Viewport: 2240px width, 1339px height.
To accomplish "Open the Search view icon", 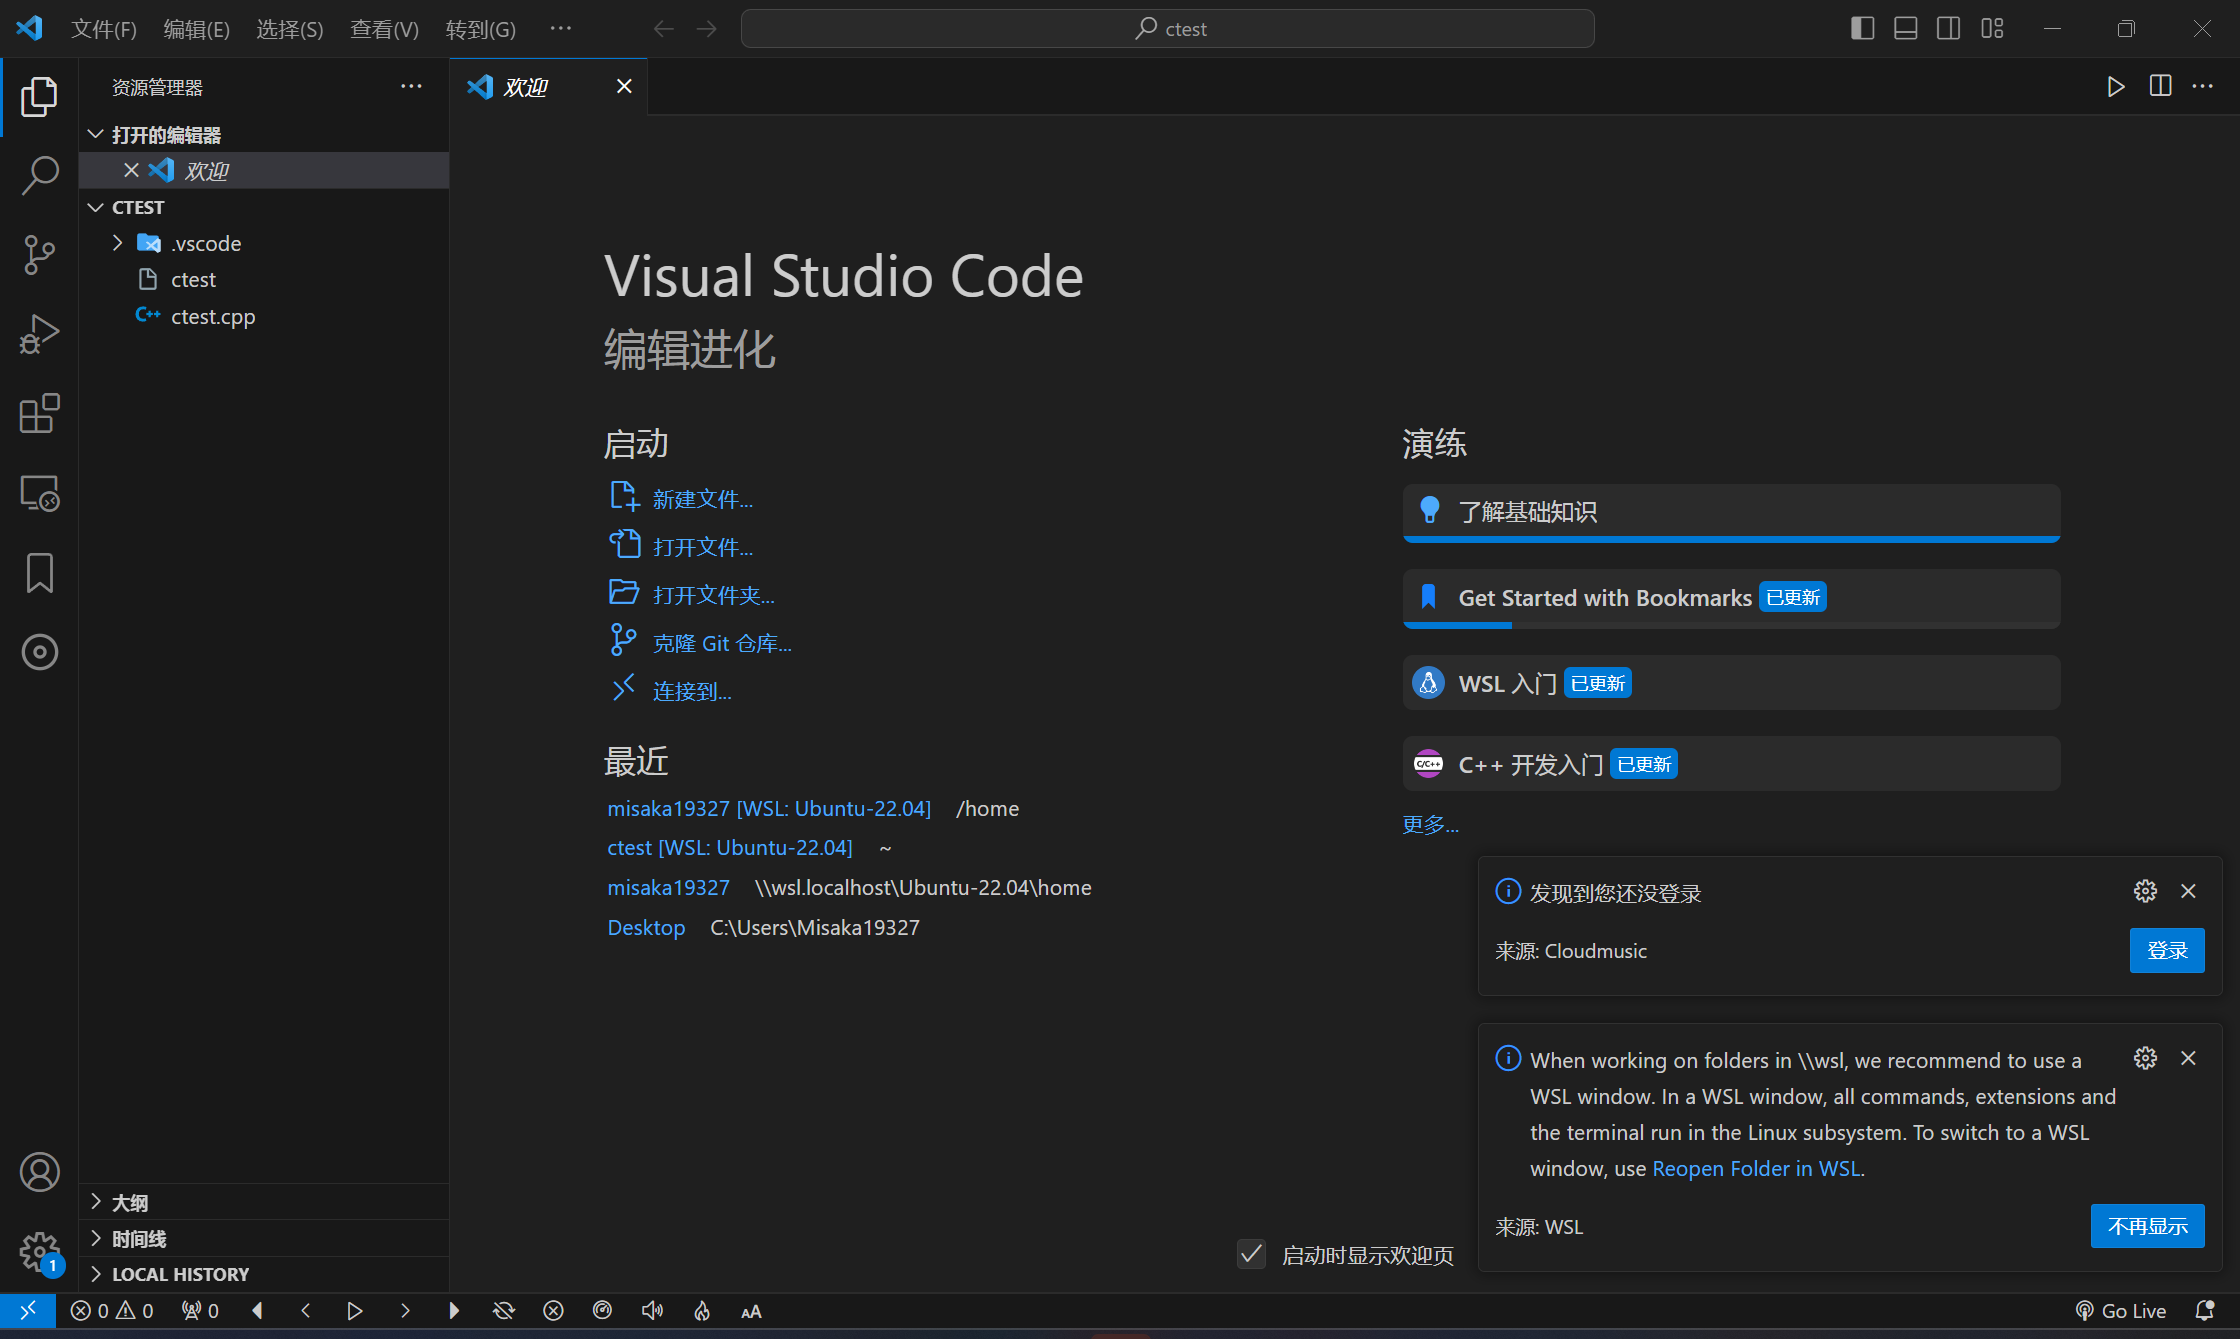I will pyautogui.click(x=39, y=175).
